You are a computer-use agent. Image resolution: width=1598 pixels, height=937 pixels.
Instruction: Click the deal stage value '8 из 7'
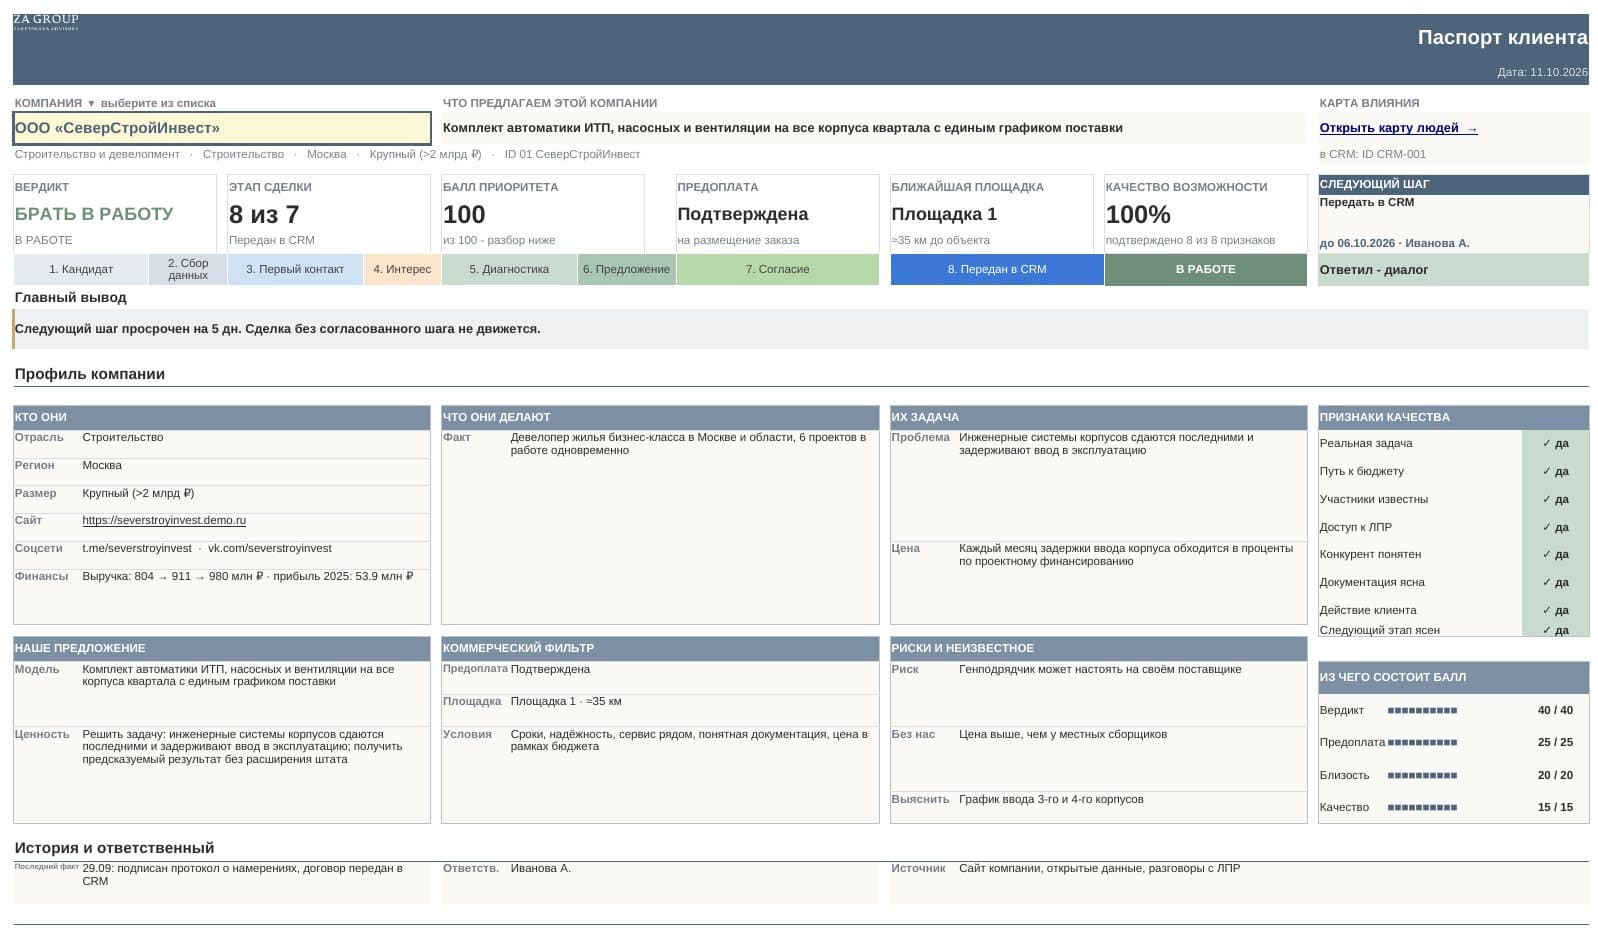(264, 214)
